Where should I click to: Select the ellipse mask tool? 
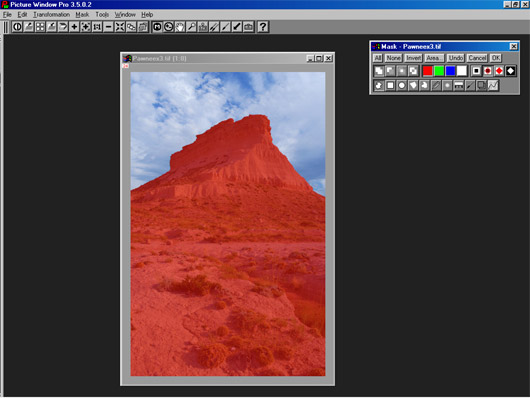pyautogui.click(x=402, y=86)
